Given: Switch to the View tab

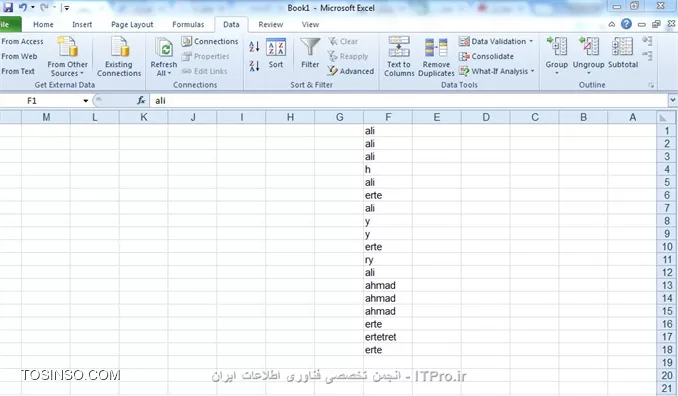Looking at the screenshot, I should click(x=310, y=25).
